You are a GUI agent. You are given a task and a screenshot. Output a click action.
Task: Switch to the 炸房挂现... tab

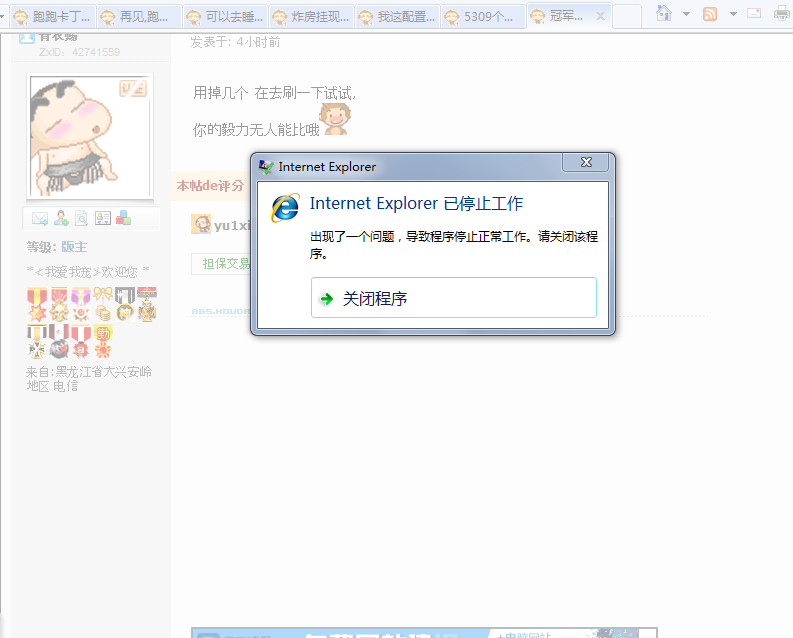click(311, 17)
